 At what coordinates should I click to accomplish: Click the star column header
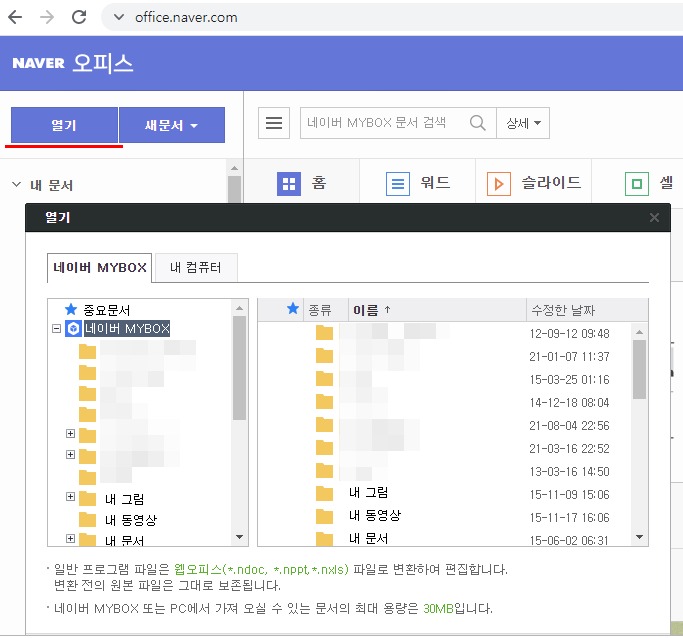click(x=293, y=309)
